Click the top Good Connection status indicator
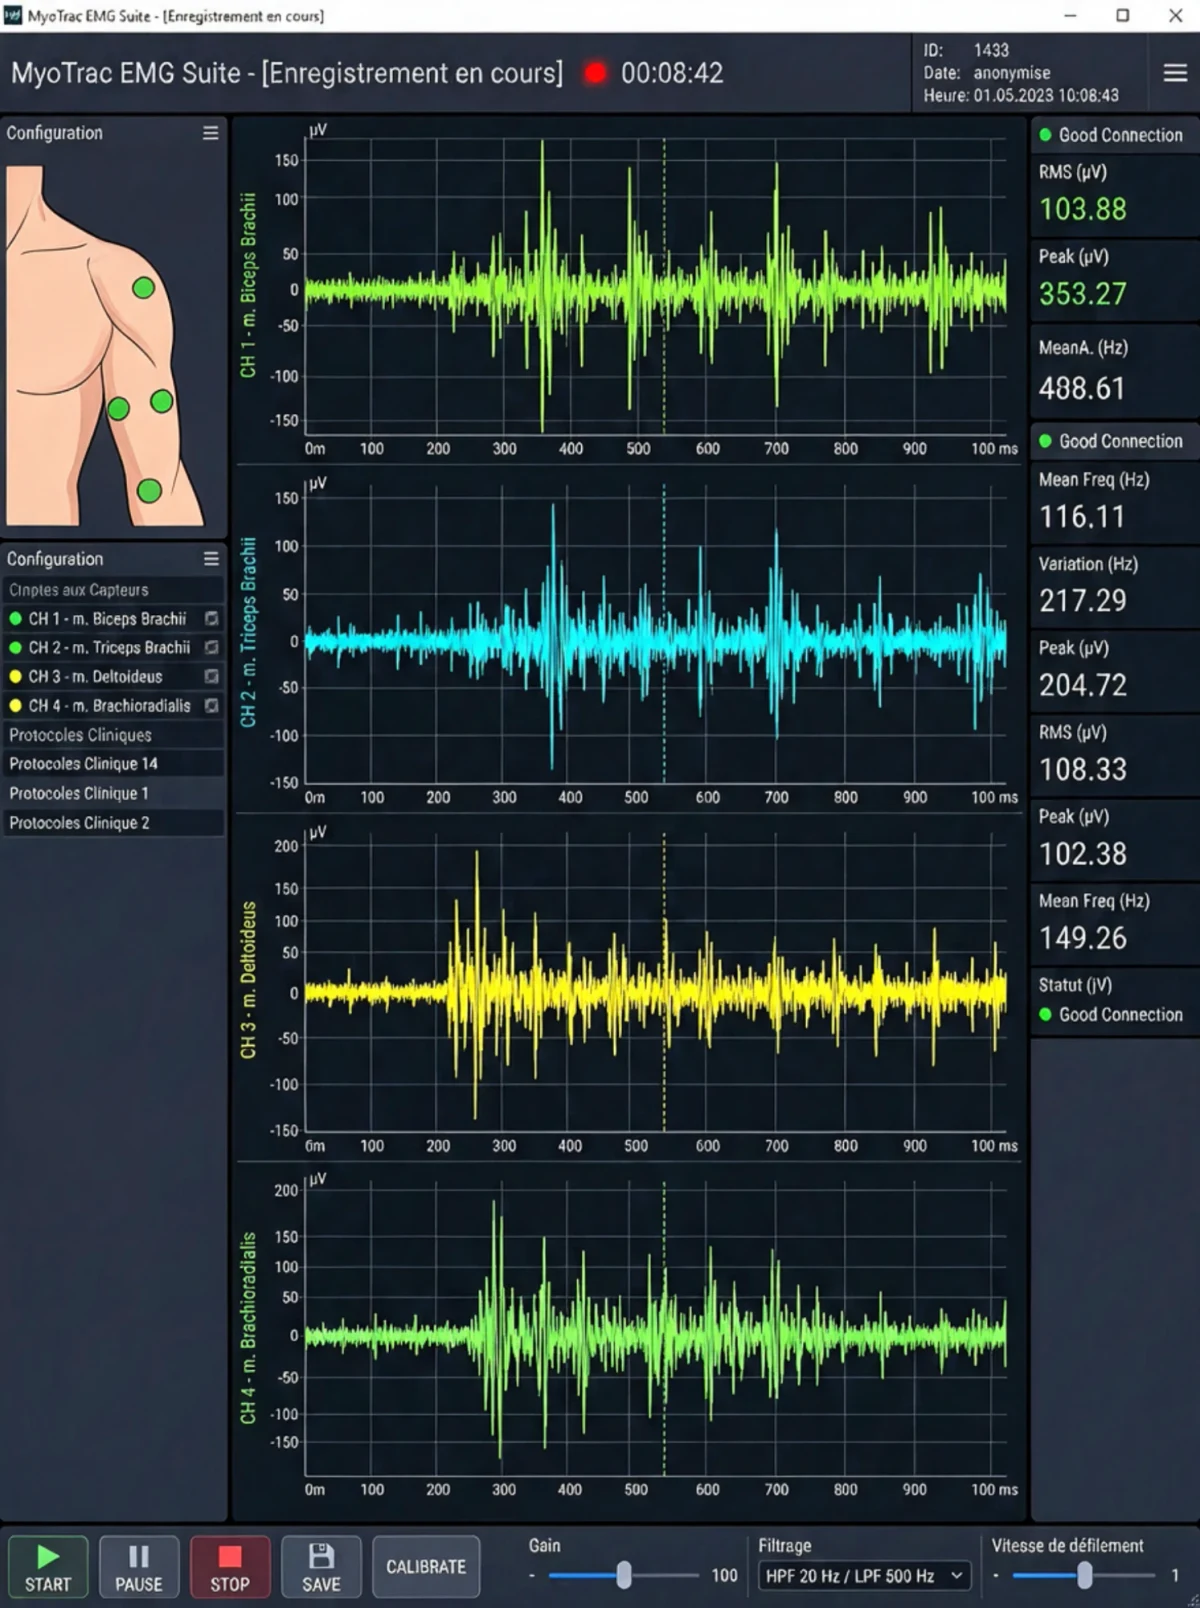 [x=1110, y=135]
